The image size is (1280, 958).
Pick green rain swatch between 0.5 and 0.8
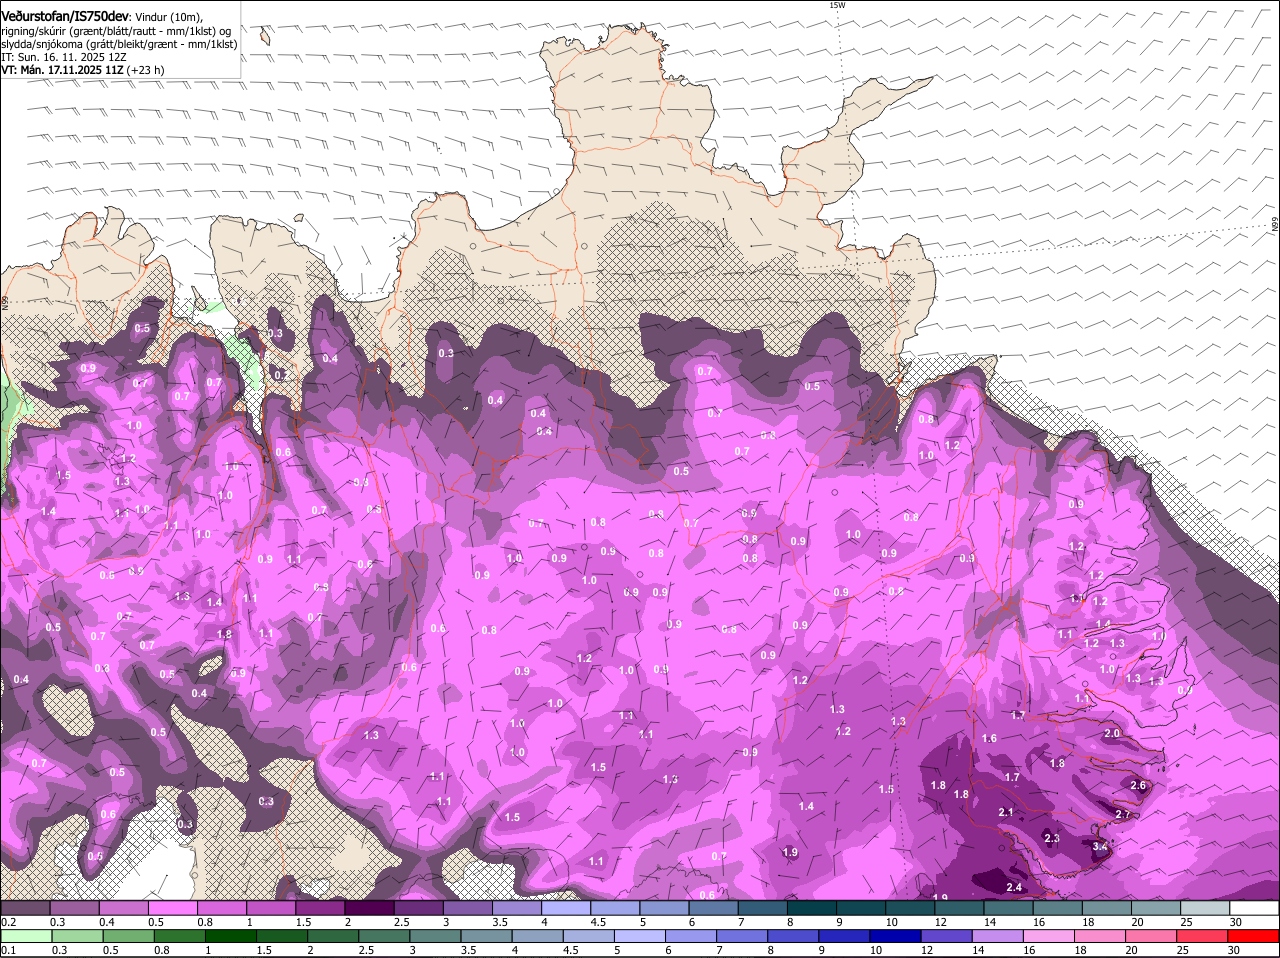[127, 935]
